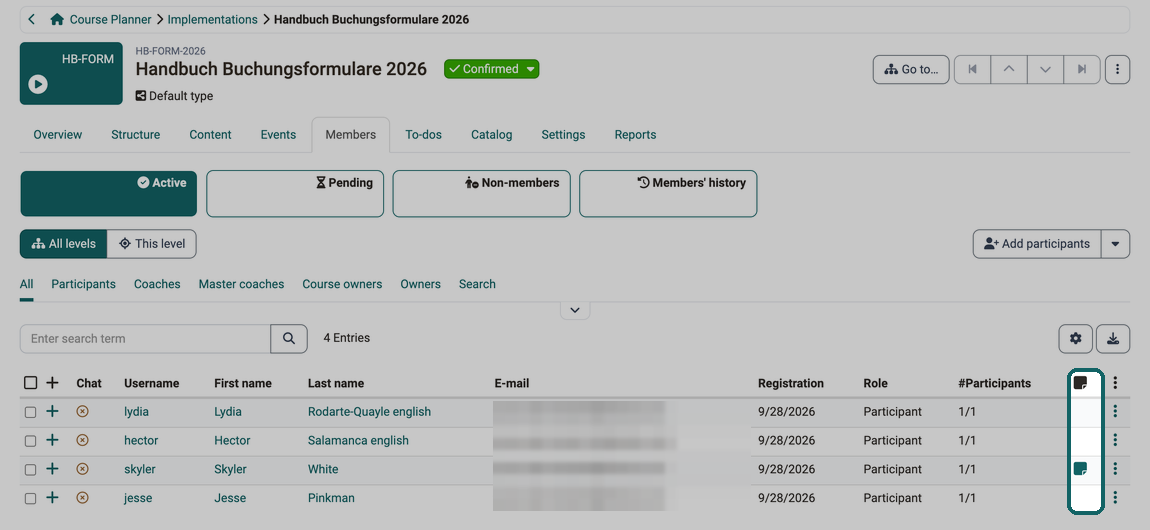Screen dimensions: 1150x530
Task: Go to next element down arrow
Action: 1046,70
